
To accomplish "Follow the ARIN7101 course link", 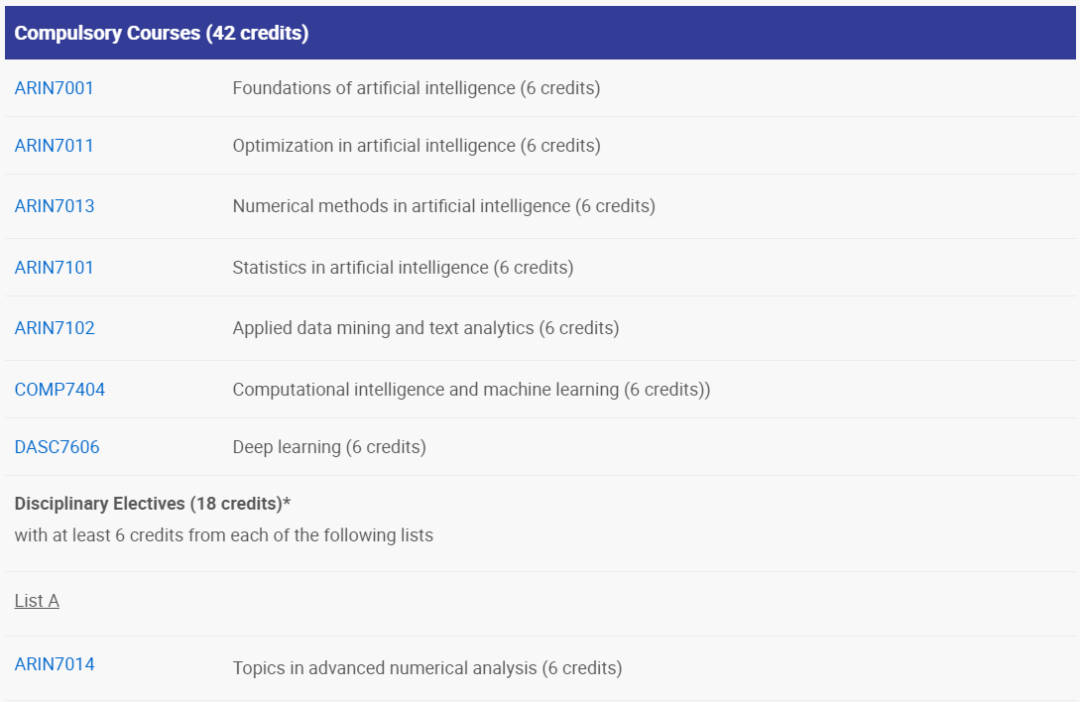I will point(54,267).
